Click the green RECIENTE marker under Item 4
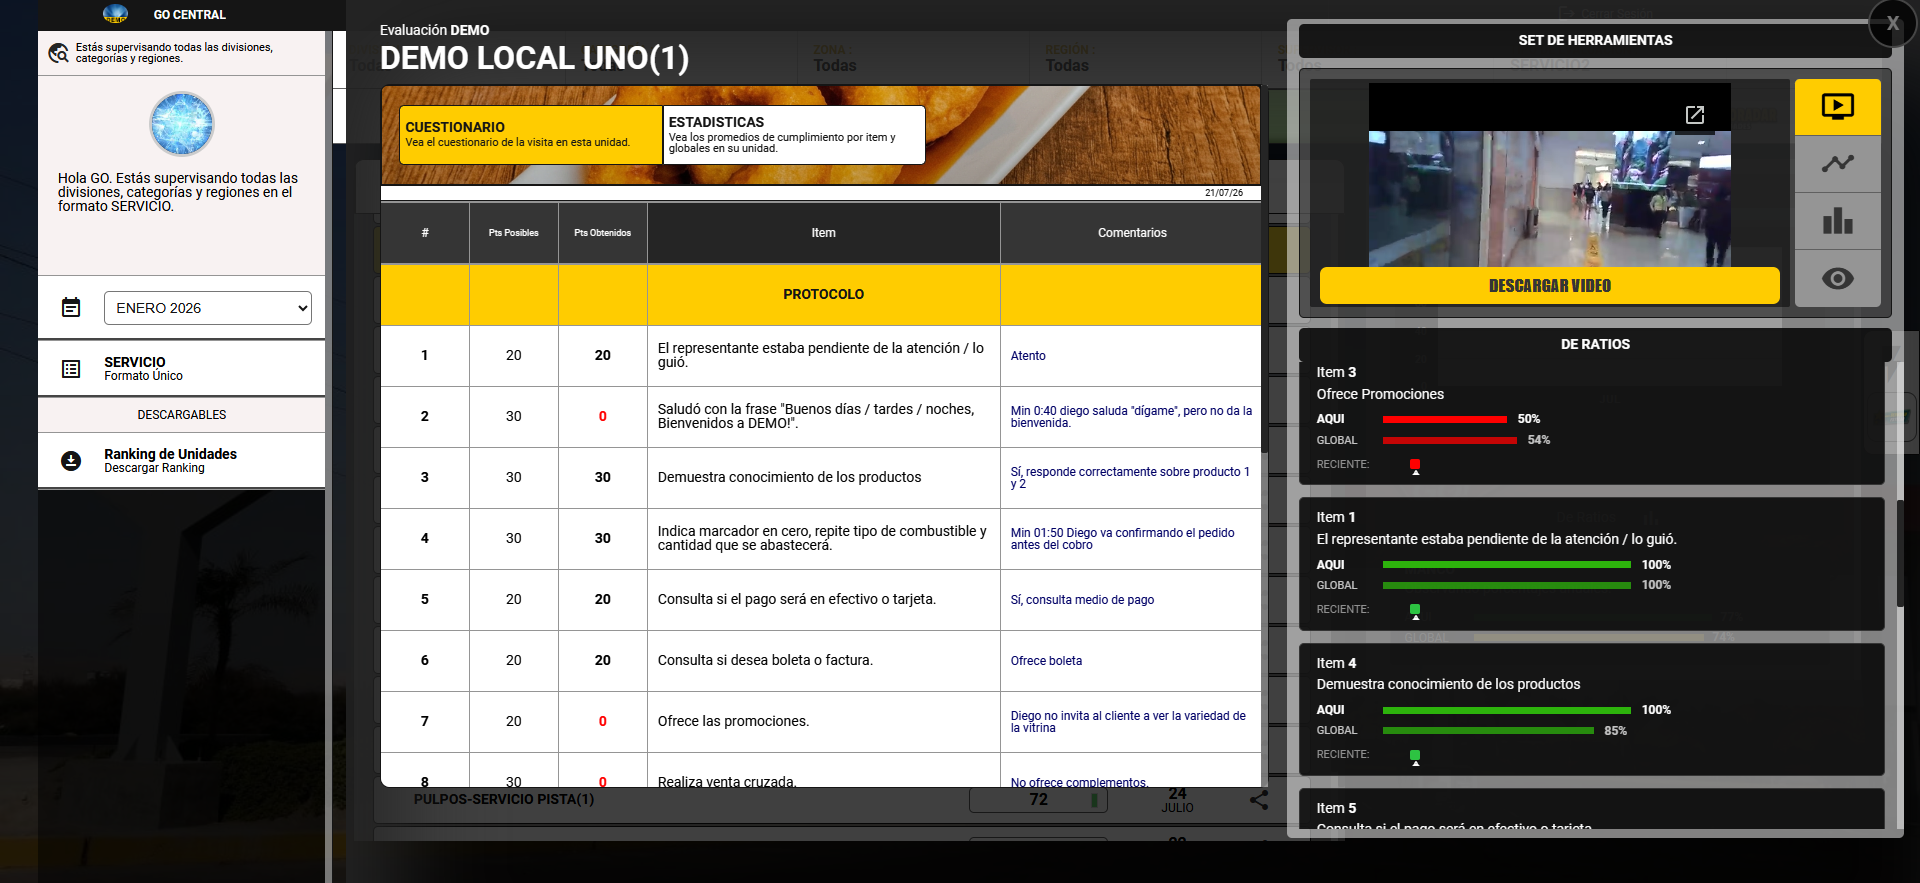Viewport: 1920px width, 883px height. click(x=1415, y=756)
